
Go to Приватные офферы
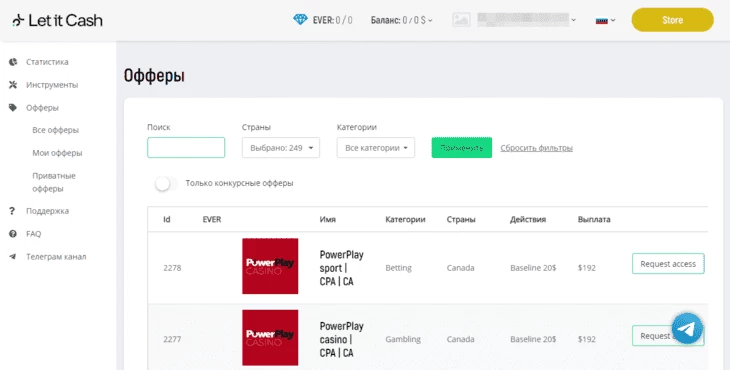click(54, 182)
